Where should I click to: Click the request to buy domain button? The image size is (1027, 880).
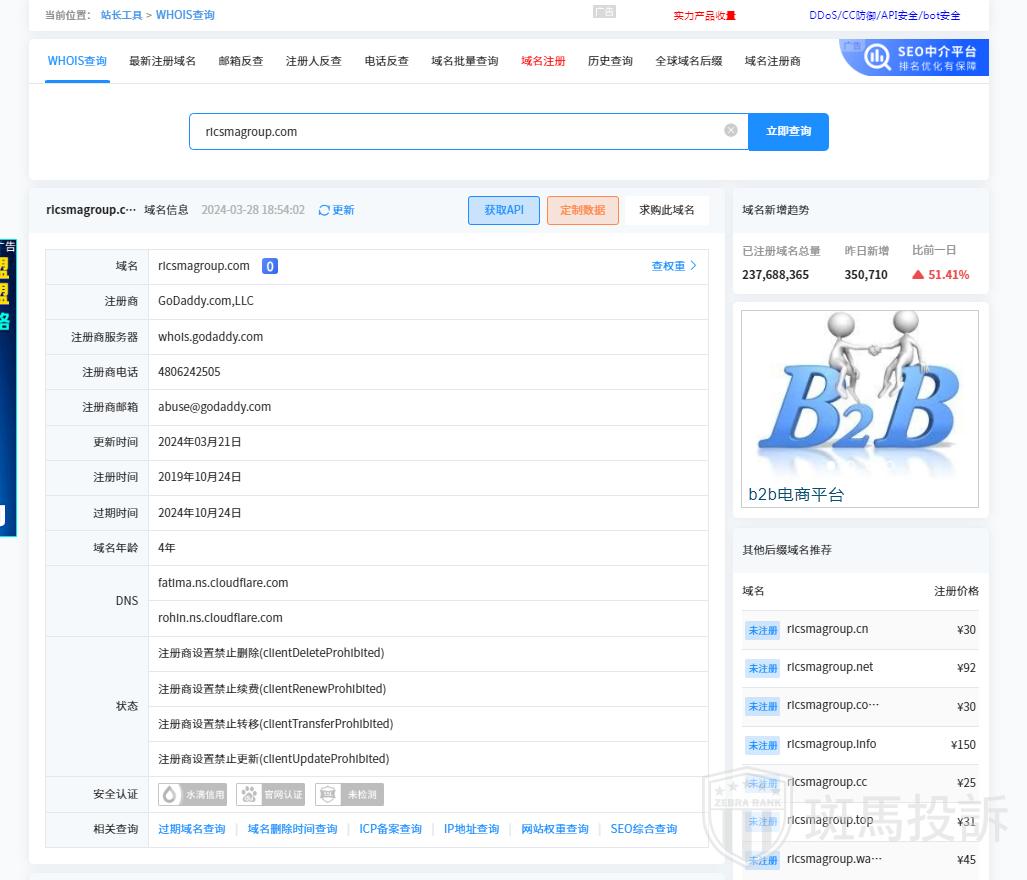(667, 210)
